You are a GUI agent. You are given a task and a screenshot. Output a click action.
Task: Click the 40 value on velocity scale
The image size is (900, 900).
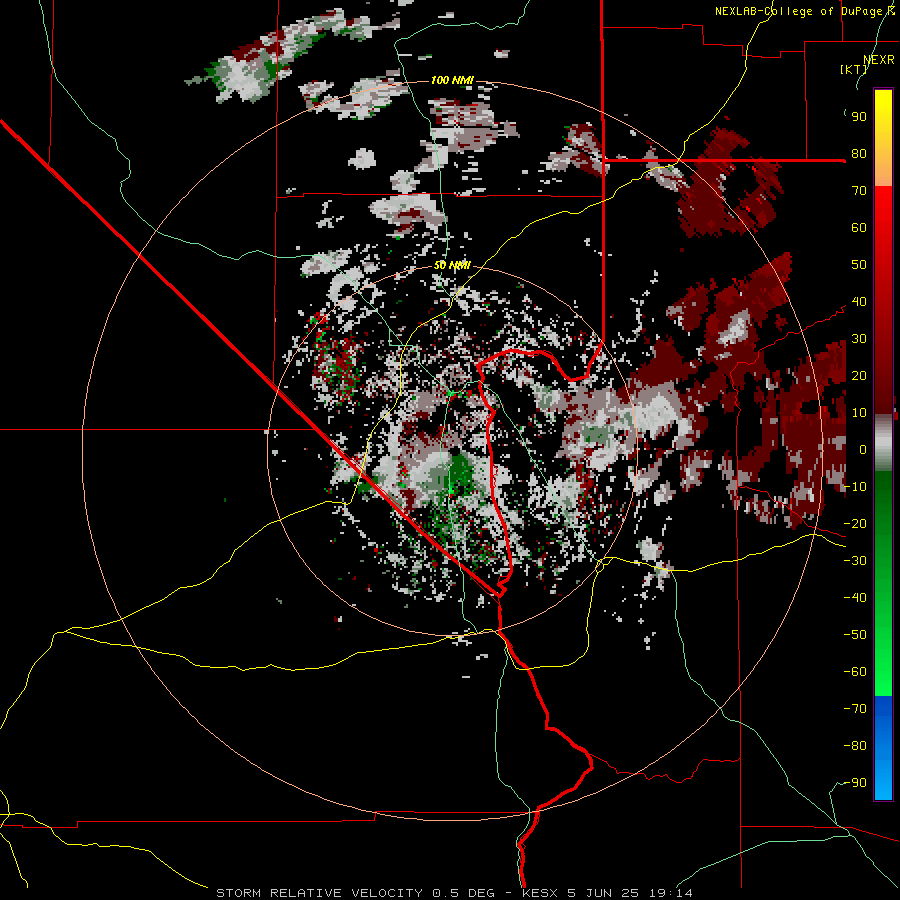[x=859, y=302]
